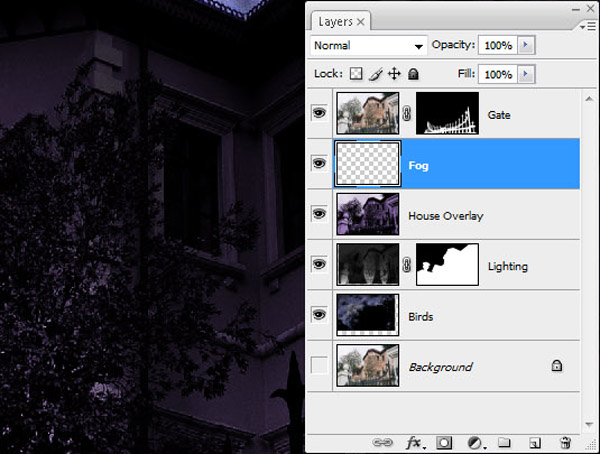Hide the Gate layer

coord(319,113)
